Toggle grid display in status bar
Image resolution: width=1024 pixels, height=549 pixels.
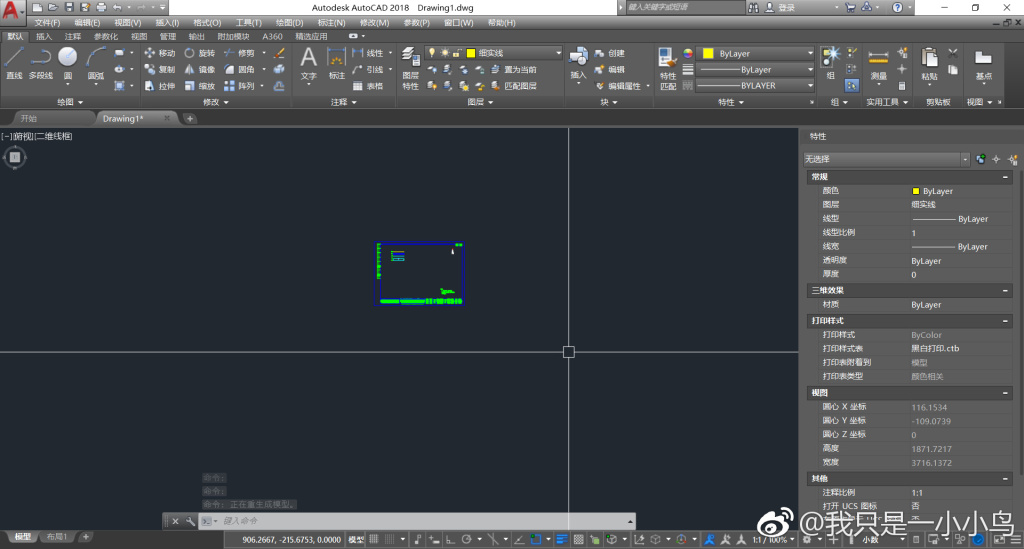(374, 539)
